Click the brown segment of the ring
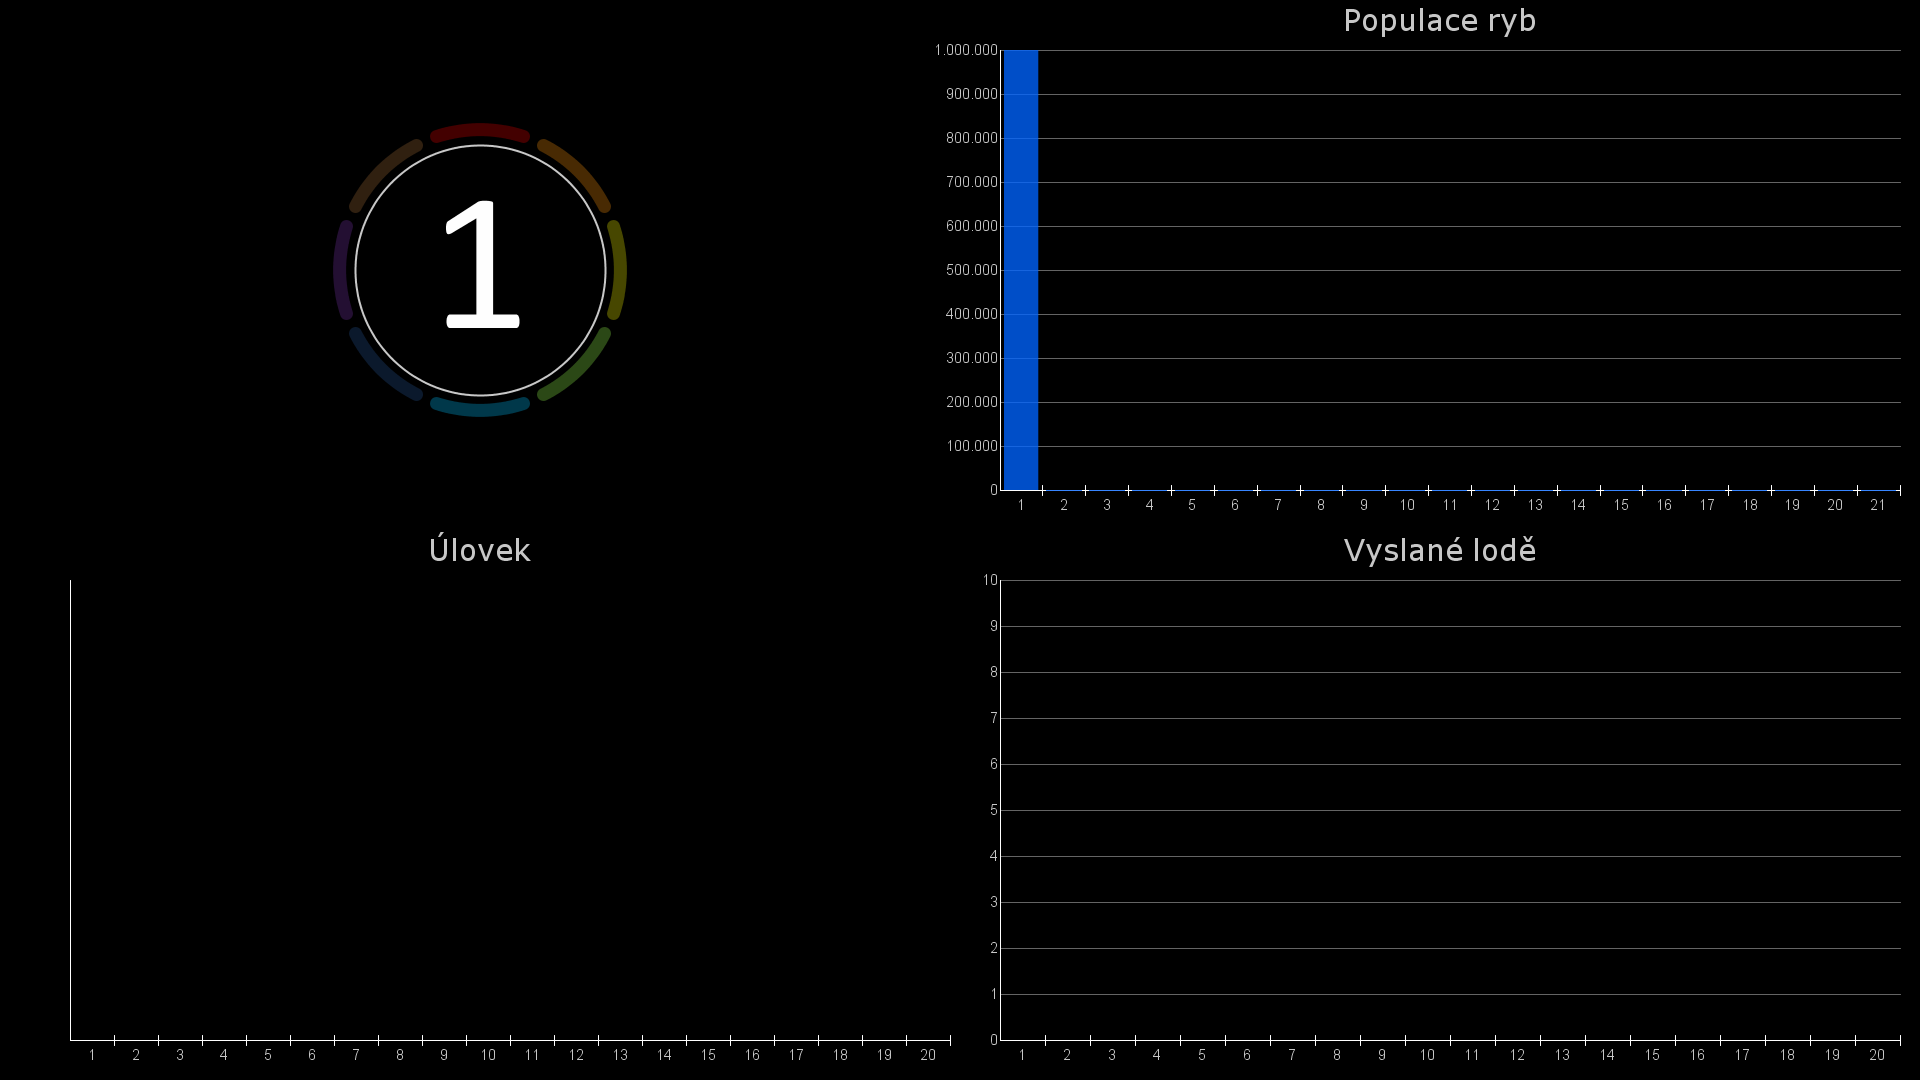1920x1080 pixels. coord(383,173)
